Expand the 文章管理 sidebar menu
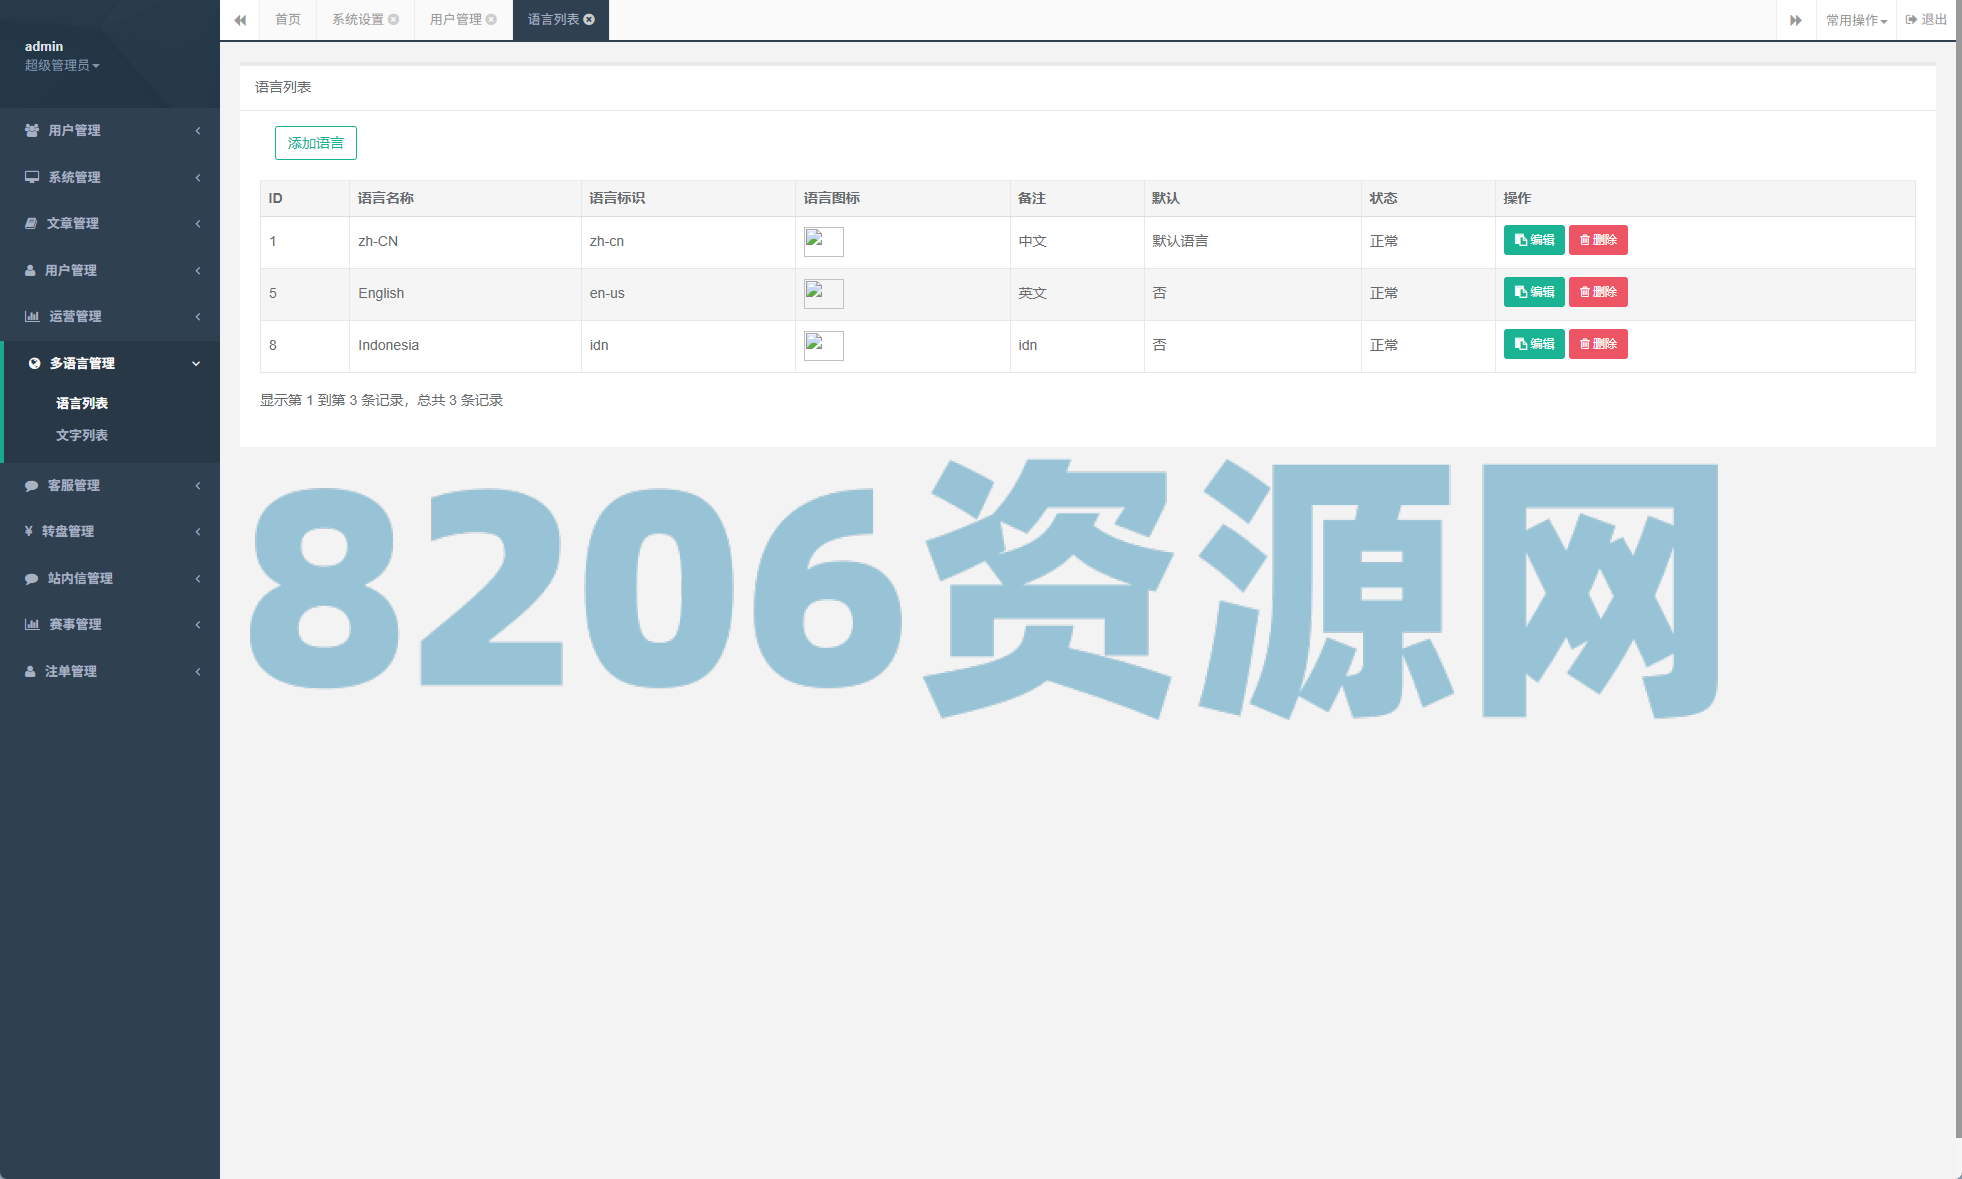1962x1179 pixels. click(x=110, y=223)
